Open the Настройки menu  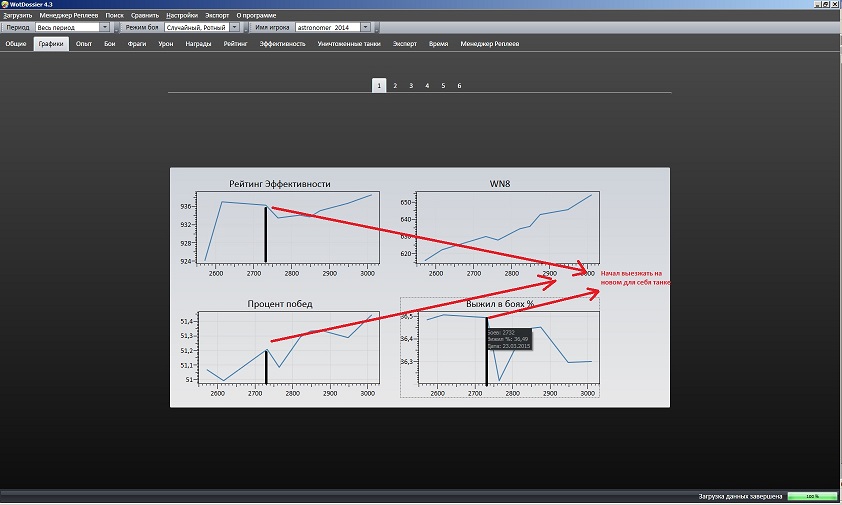tap(182, 16)
